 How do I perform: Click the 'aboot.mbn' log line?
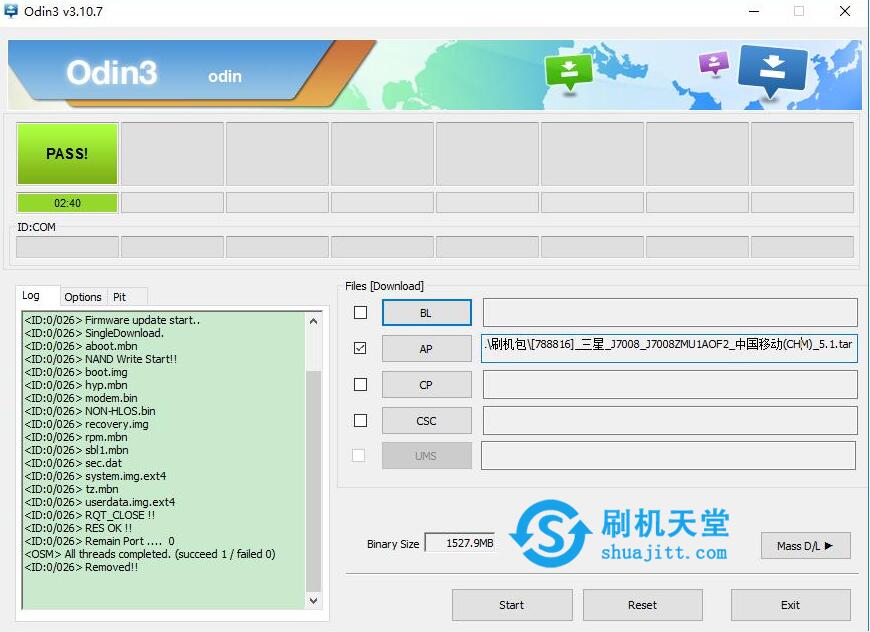(81, 346)
